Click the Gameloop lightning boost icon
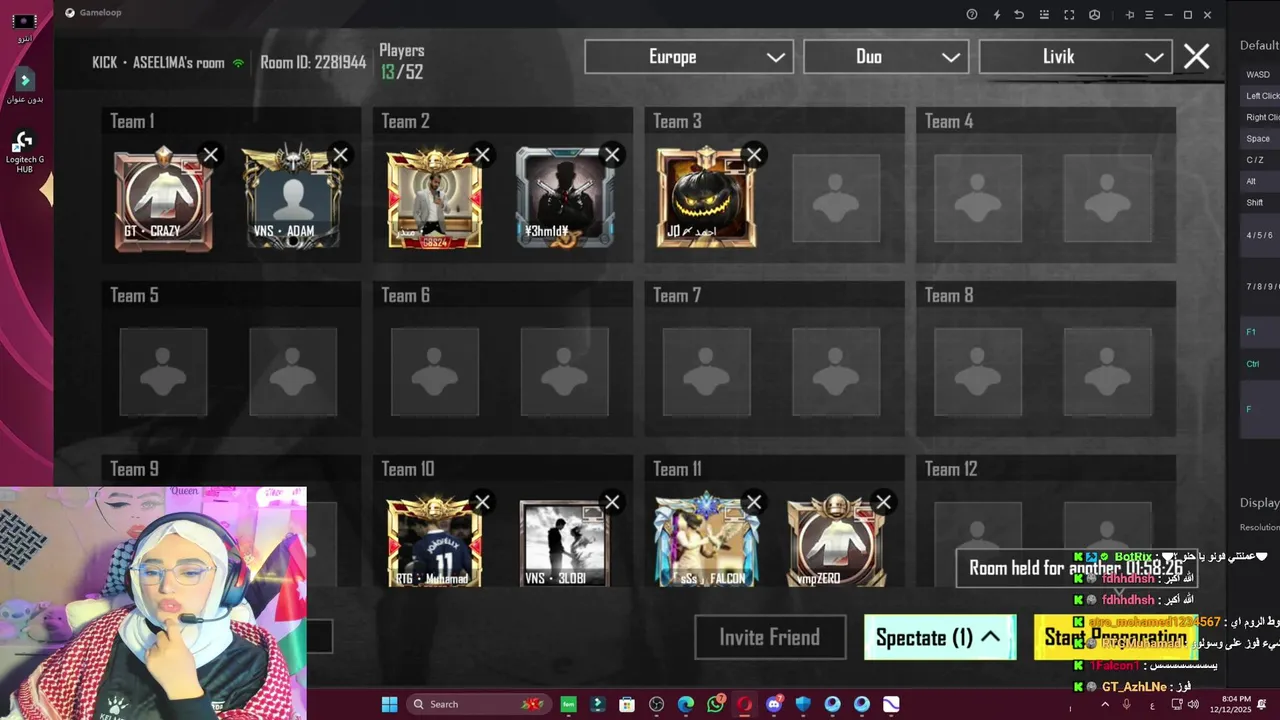The width and height of the screenshot is (1280, 720). pyautogui.click(x=996, y=14)
